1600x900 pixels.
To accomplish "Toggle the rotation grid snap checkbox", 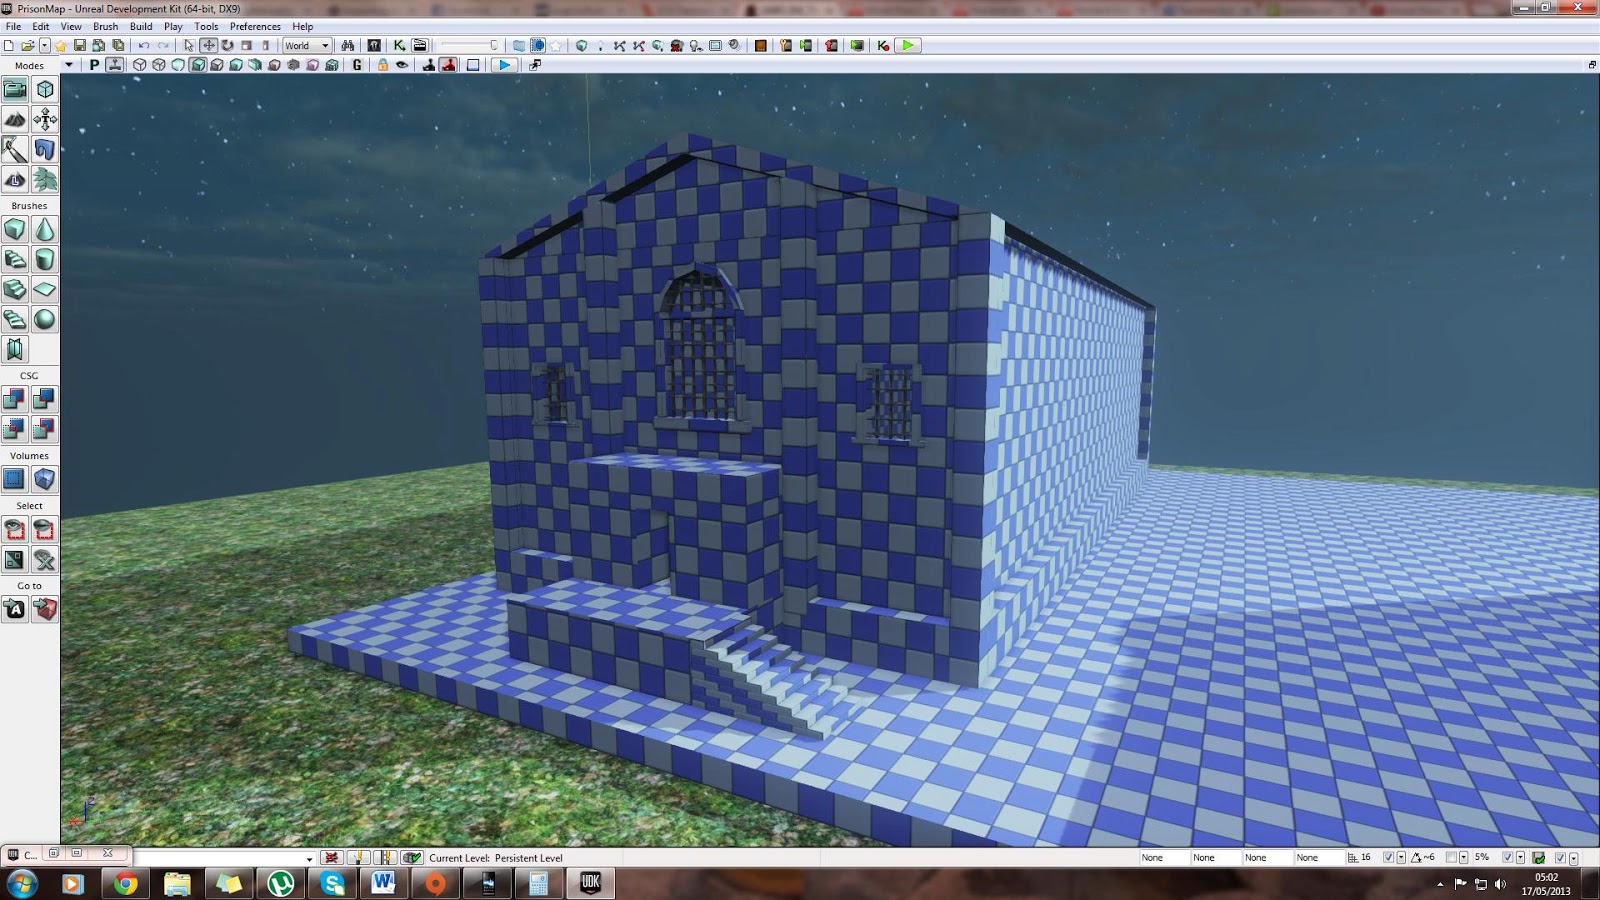I will point(1453,857).
